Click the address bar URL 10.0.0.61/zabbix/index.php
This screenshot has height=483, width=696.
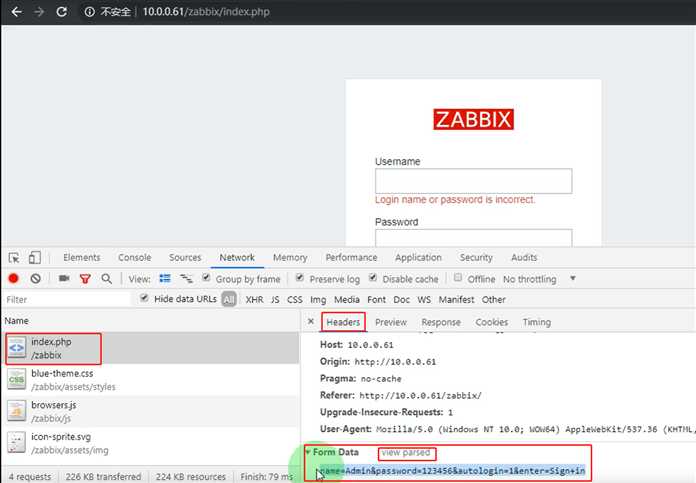(206, 12)
